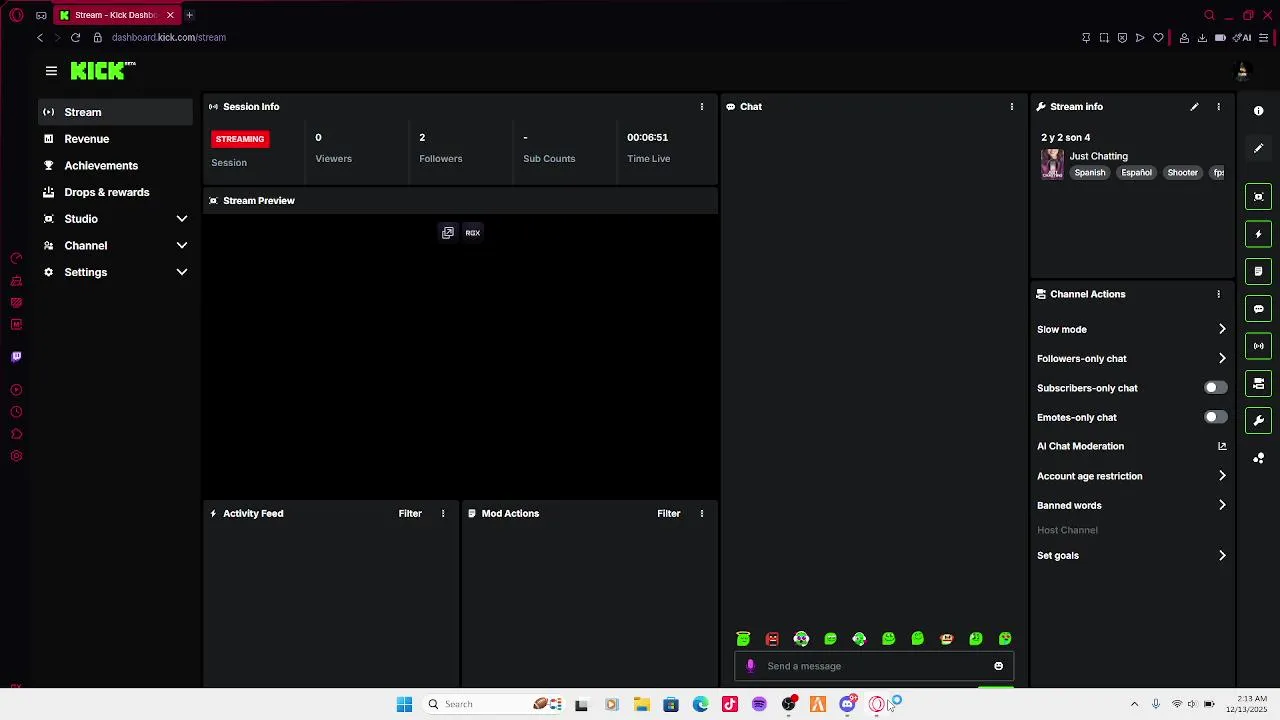Image resolution: width=1280 pixels, height=720 pixels.
Task: Open the Activity Feed Filter dropdown
Action: click(x=410, y=514)
